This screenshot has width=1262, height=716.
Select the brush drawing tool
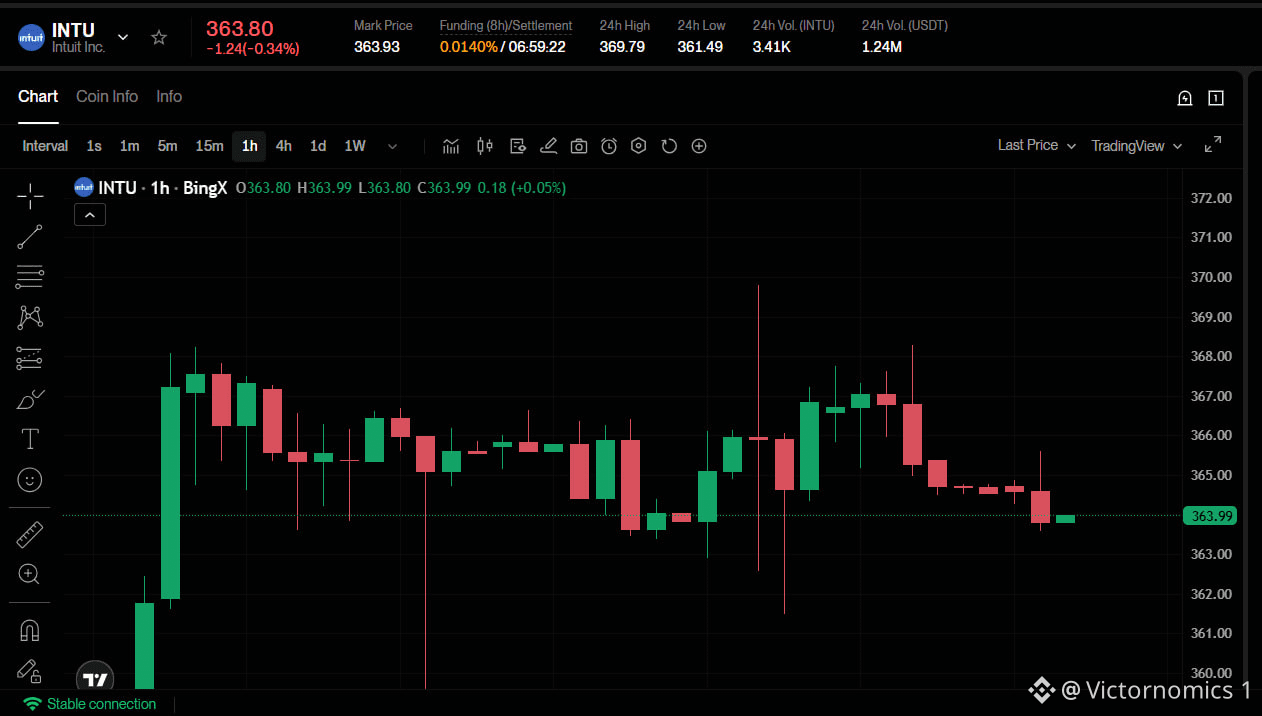point(31,399)
